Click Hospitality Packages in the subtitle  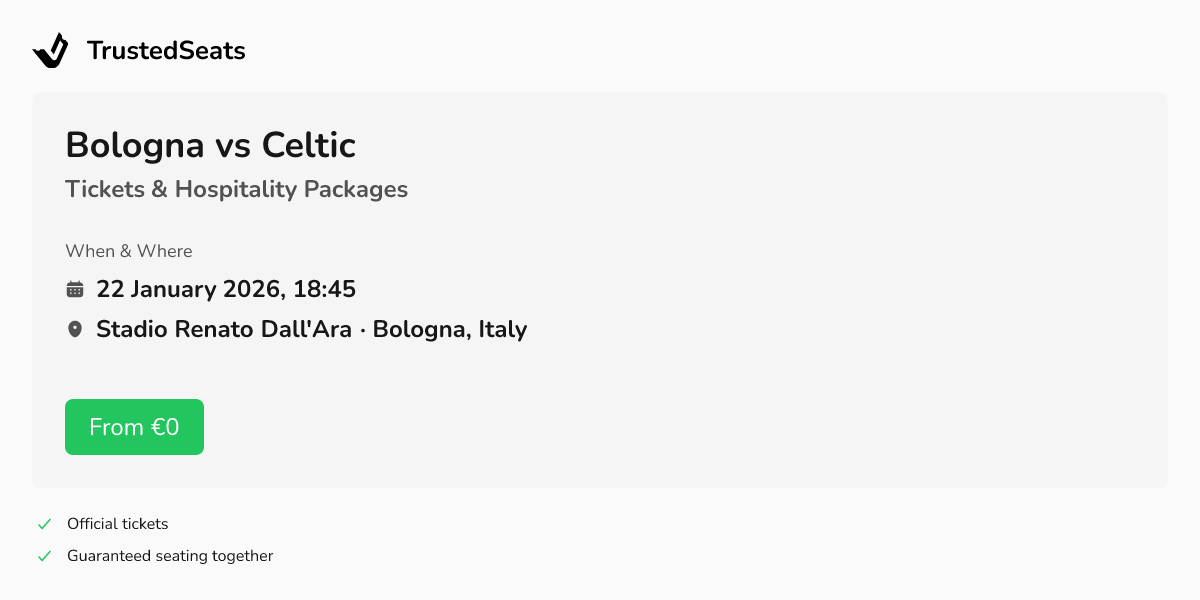coord(291,189)
